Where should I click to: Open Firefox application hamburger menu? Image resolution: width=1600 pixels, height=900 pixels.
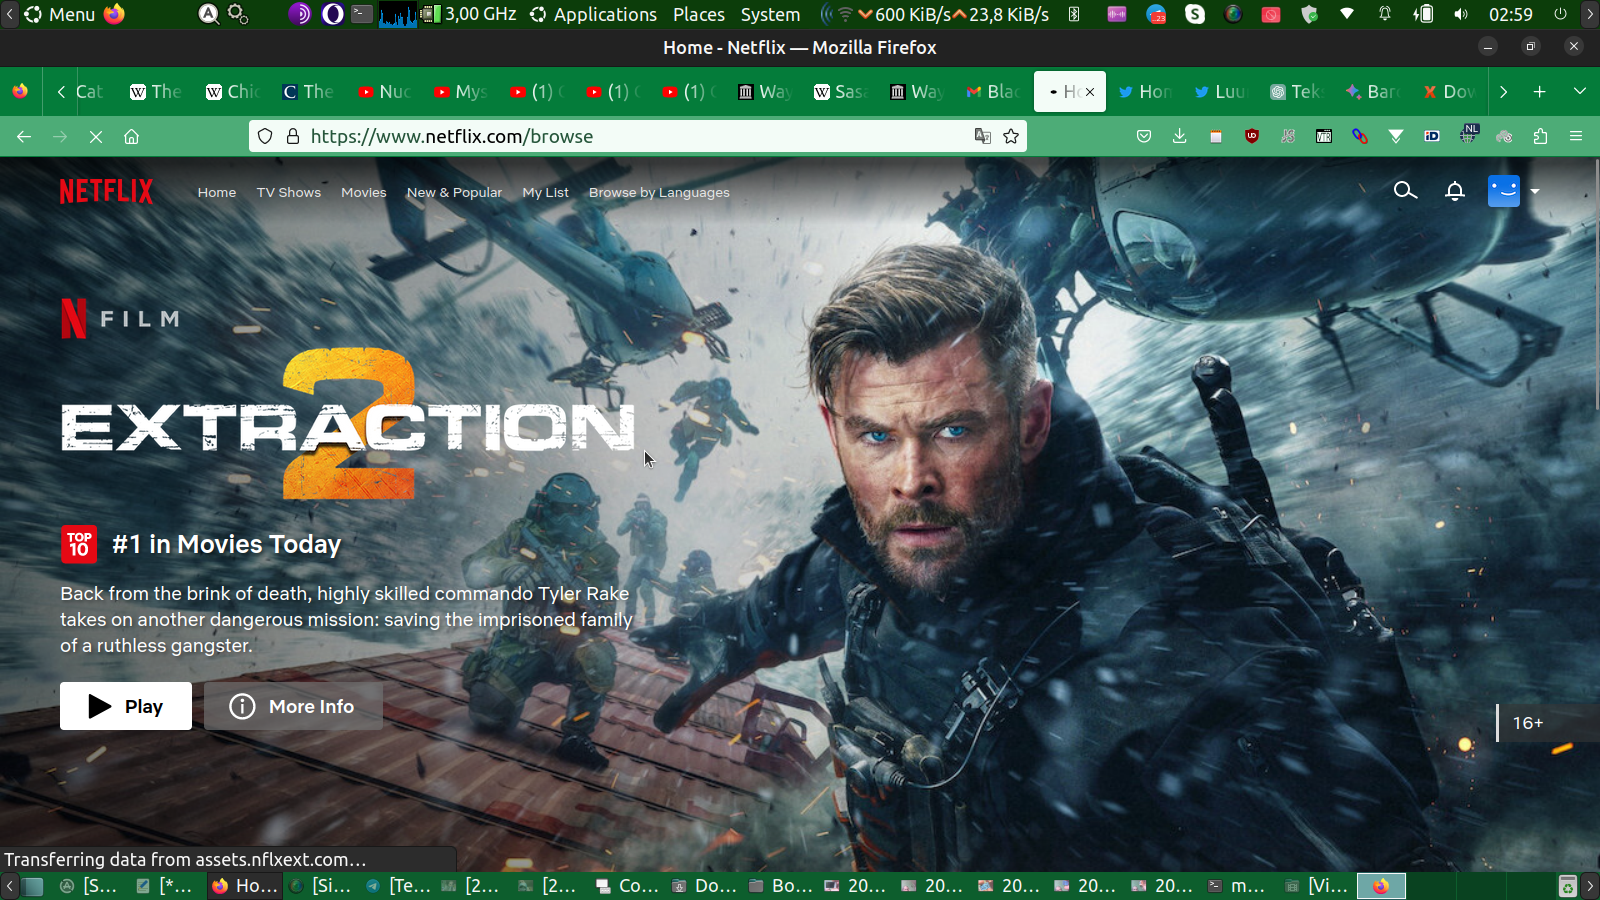1576,136
